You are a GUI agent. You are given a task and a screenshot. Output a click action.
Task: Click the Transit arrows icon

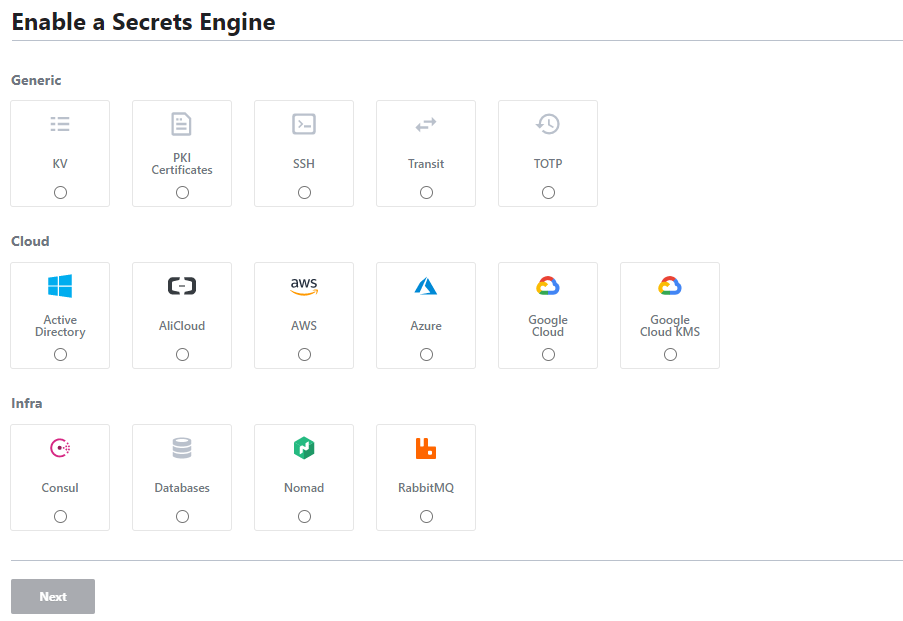(x=426, y=124)
